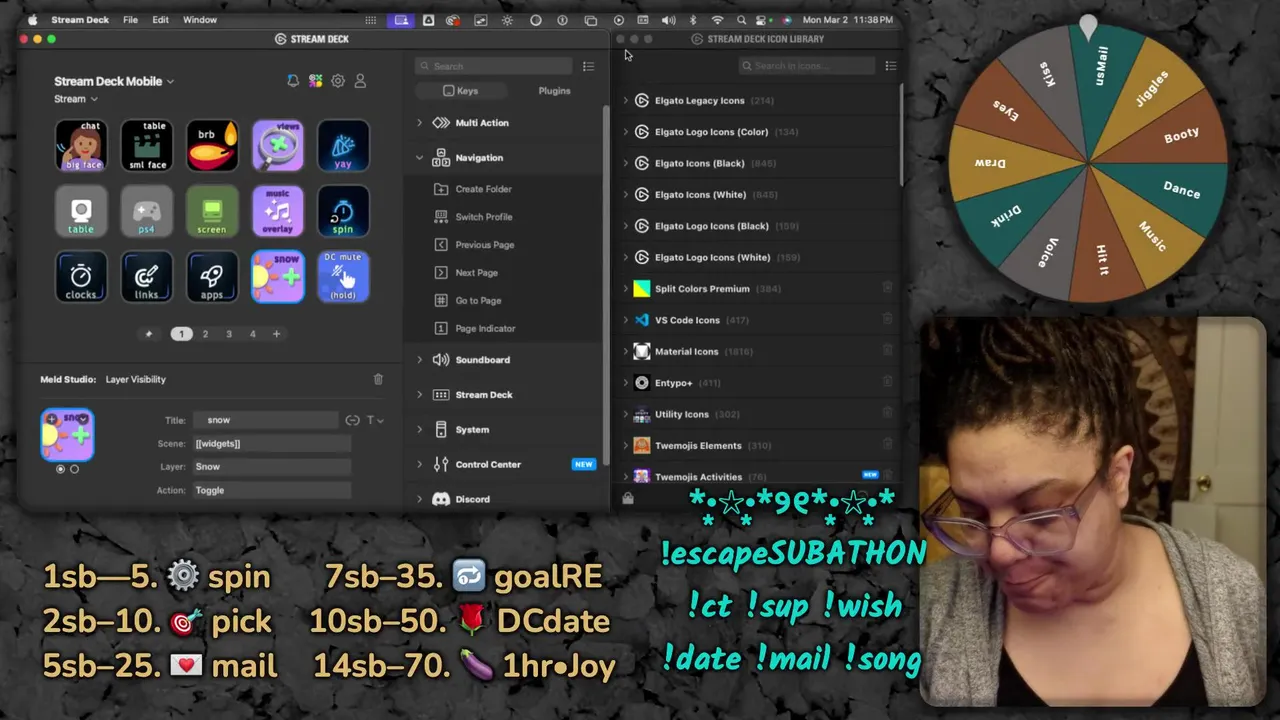
Task: Open Stream Deck Mobile device dropdown
Action: (114, 81)
